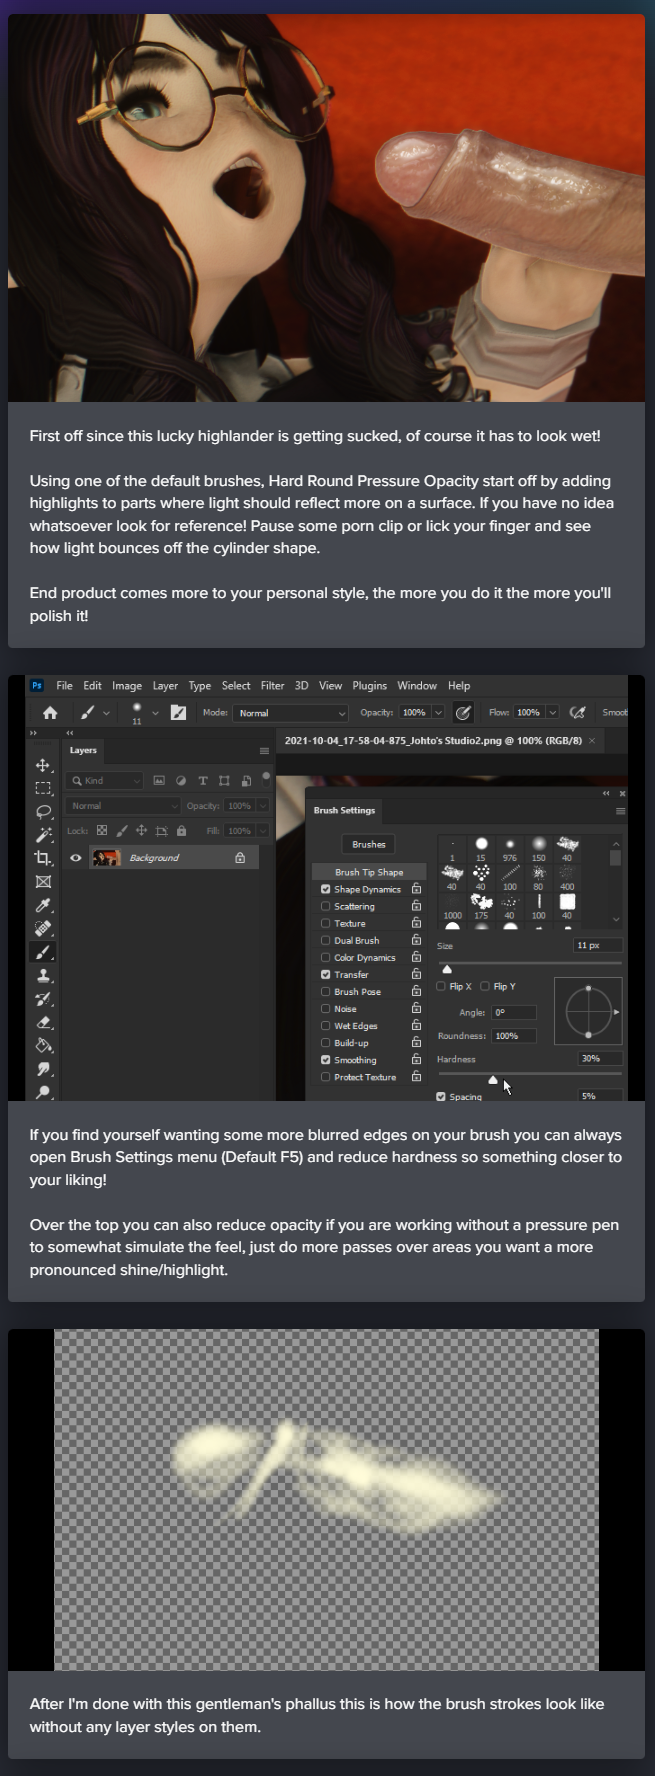
Task: Select the Move tool
Action: pos(42,765)
